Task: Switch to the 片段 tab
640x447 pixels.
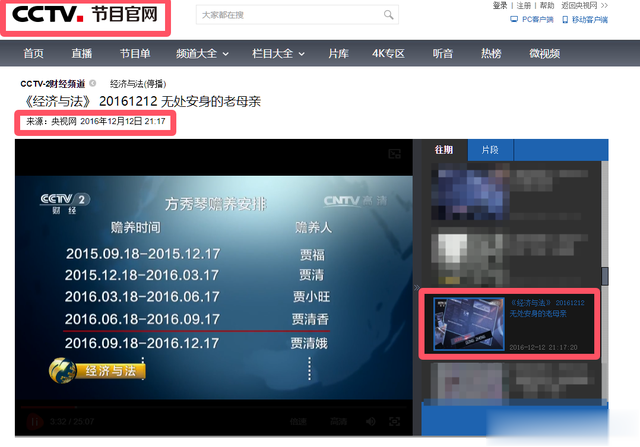Action: [x=490, y=150]
